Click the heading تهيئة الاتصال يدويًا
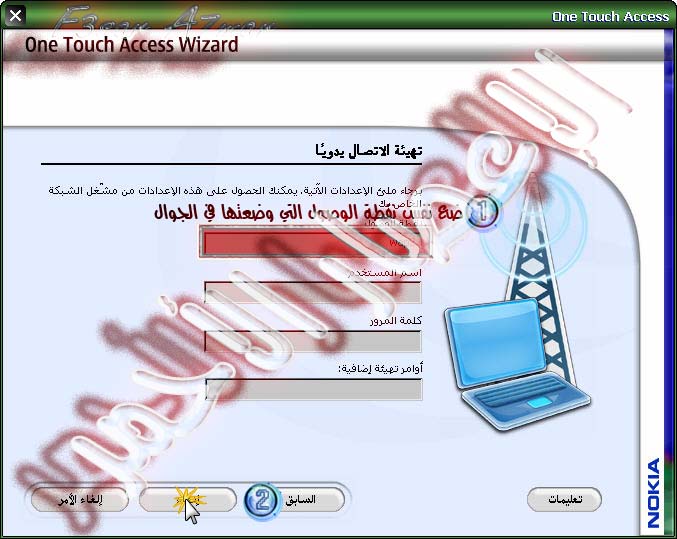This screenshot has width=677, height=539. (368, 151)
